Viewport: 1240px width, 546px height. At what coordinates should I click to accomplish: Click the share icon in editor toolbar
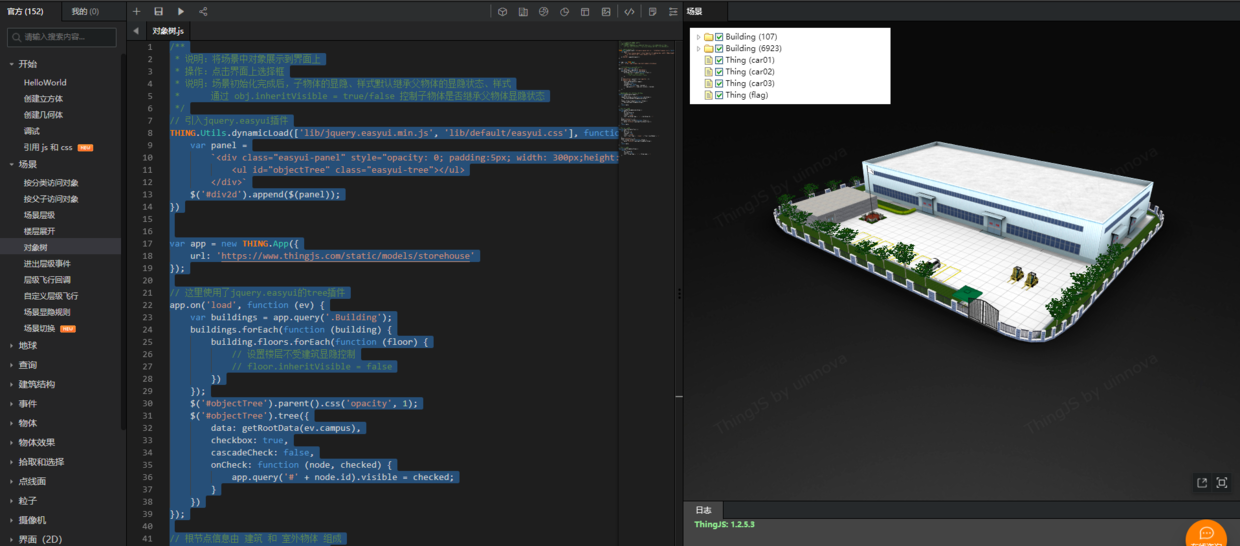coord(203,11)
